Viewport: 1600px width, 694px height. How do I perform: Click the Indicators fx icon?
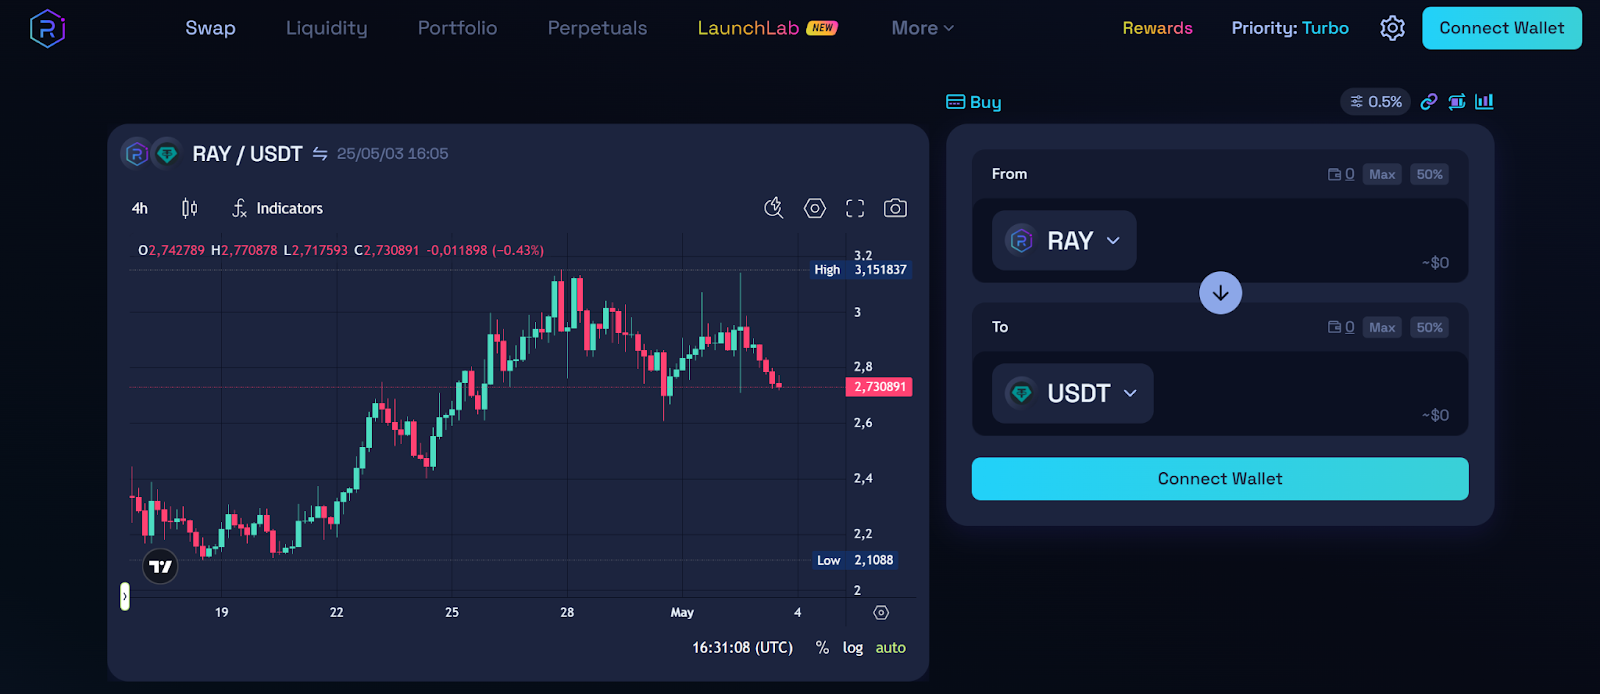[239, 208]
